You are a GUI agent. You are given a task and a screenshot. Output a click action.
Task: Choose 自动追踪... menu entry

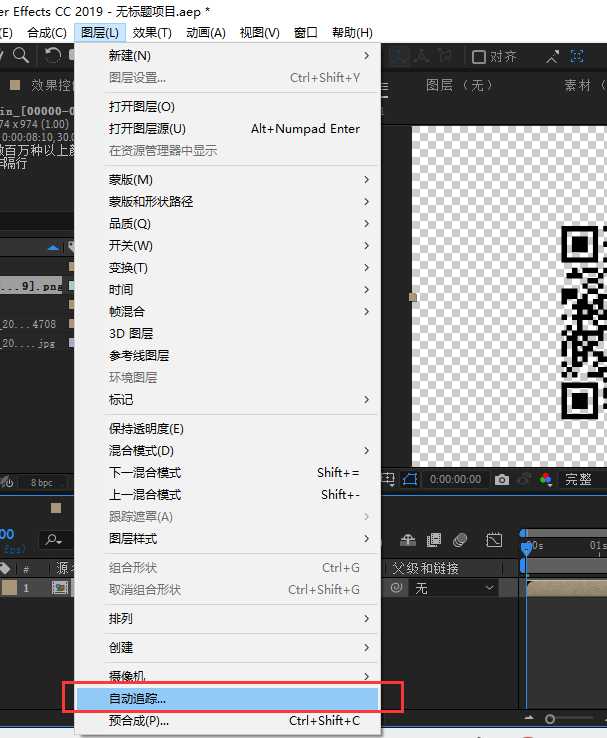(x=228, y=698)
